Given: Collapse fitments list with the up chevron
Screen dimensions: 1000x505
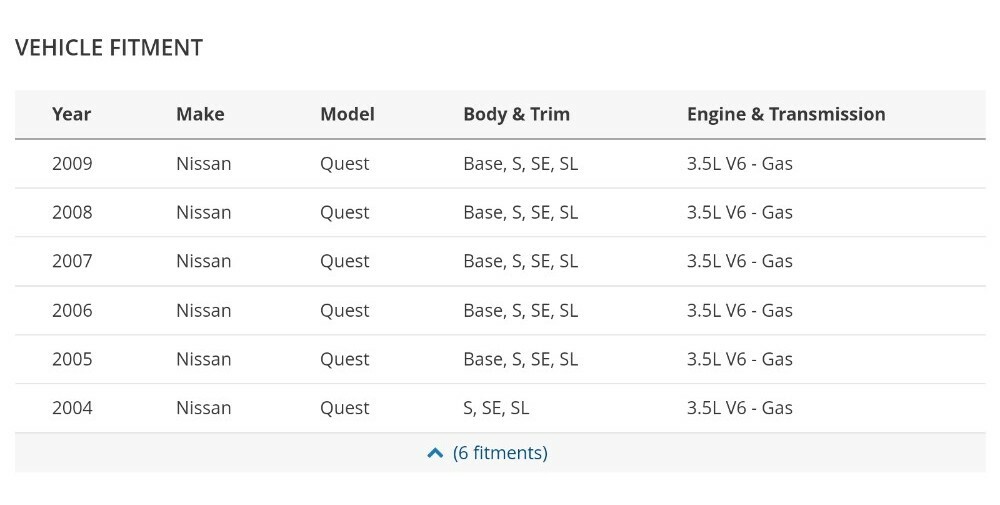Looking at the screenshot, I should [435, 453].
